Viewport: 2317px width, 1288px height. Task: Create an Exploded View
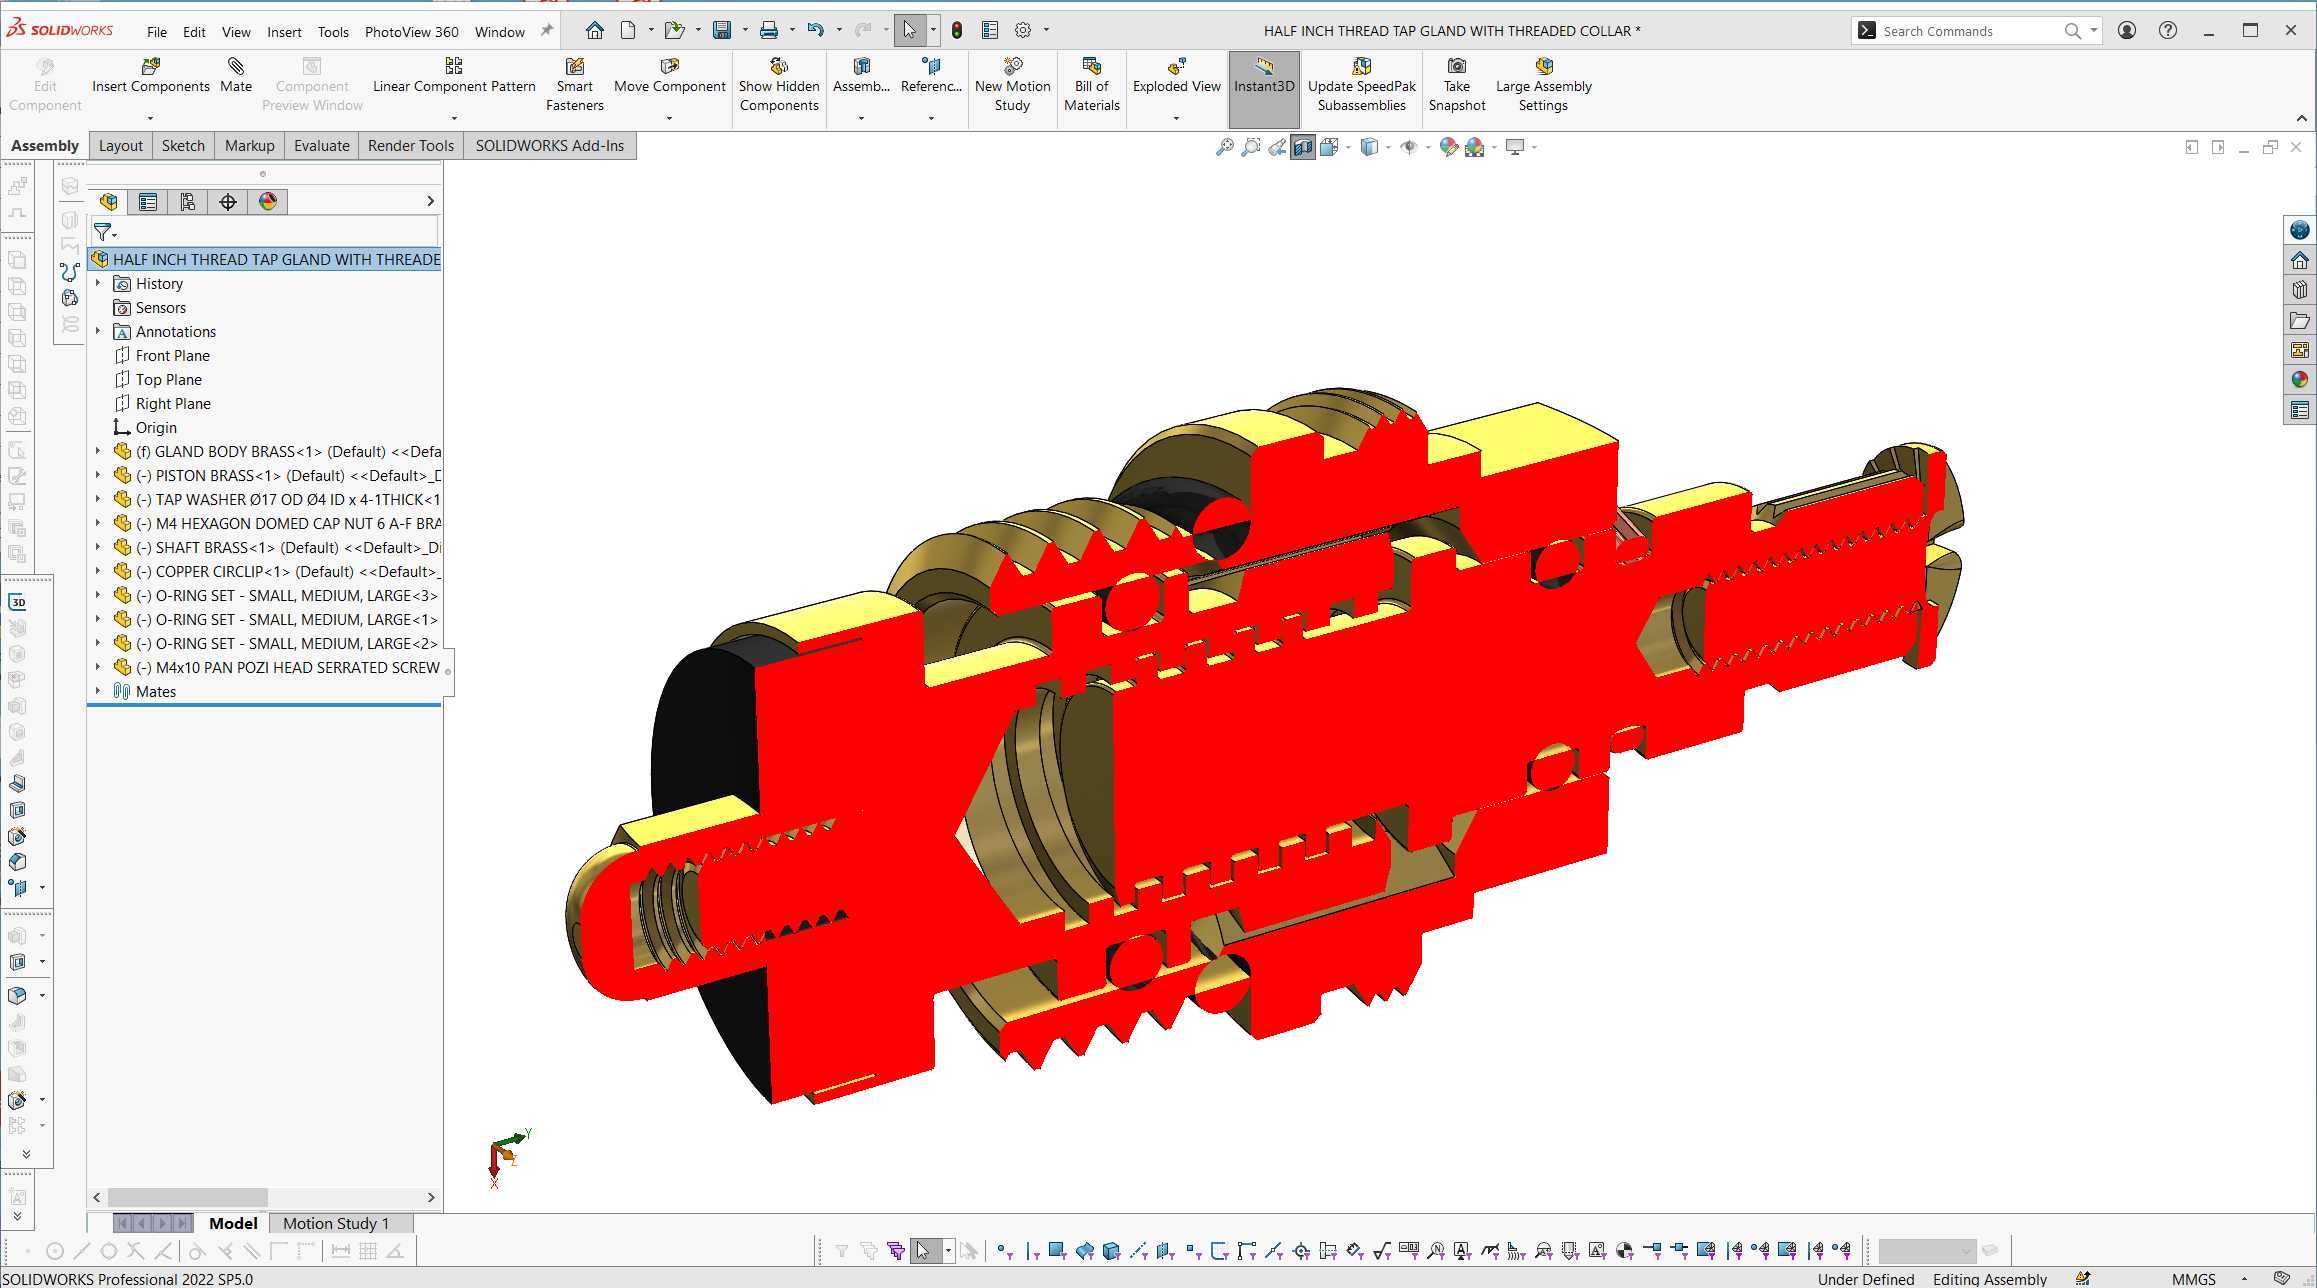coord(1176,76)
